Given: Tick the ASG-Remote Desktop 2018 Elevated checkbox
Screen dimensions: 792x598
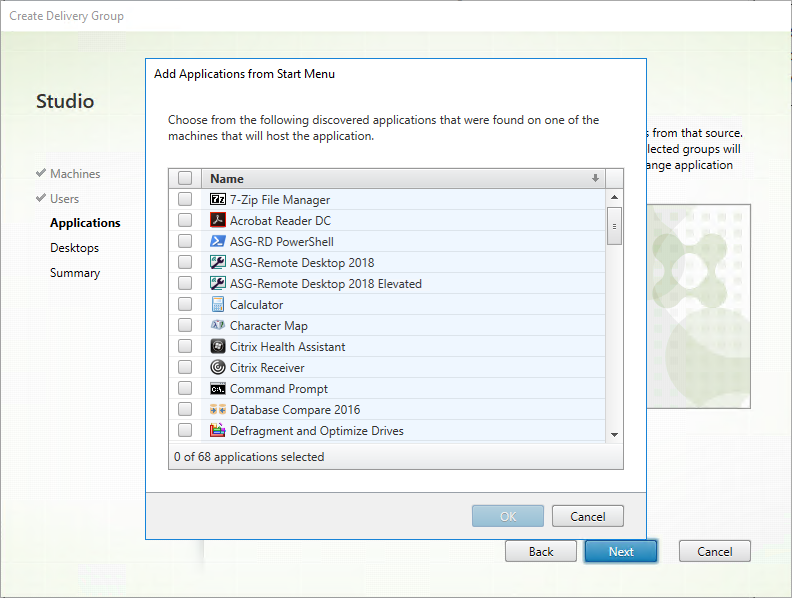Looking at the screenshot, I should [185, 283].
